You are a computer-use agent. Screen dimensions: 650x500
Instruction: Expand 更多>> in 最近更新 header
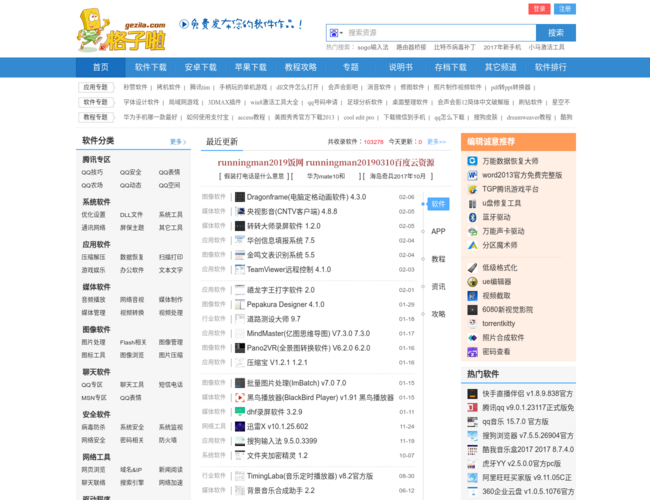click(x=437, y=142)
